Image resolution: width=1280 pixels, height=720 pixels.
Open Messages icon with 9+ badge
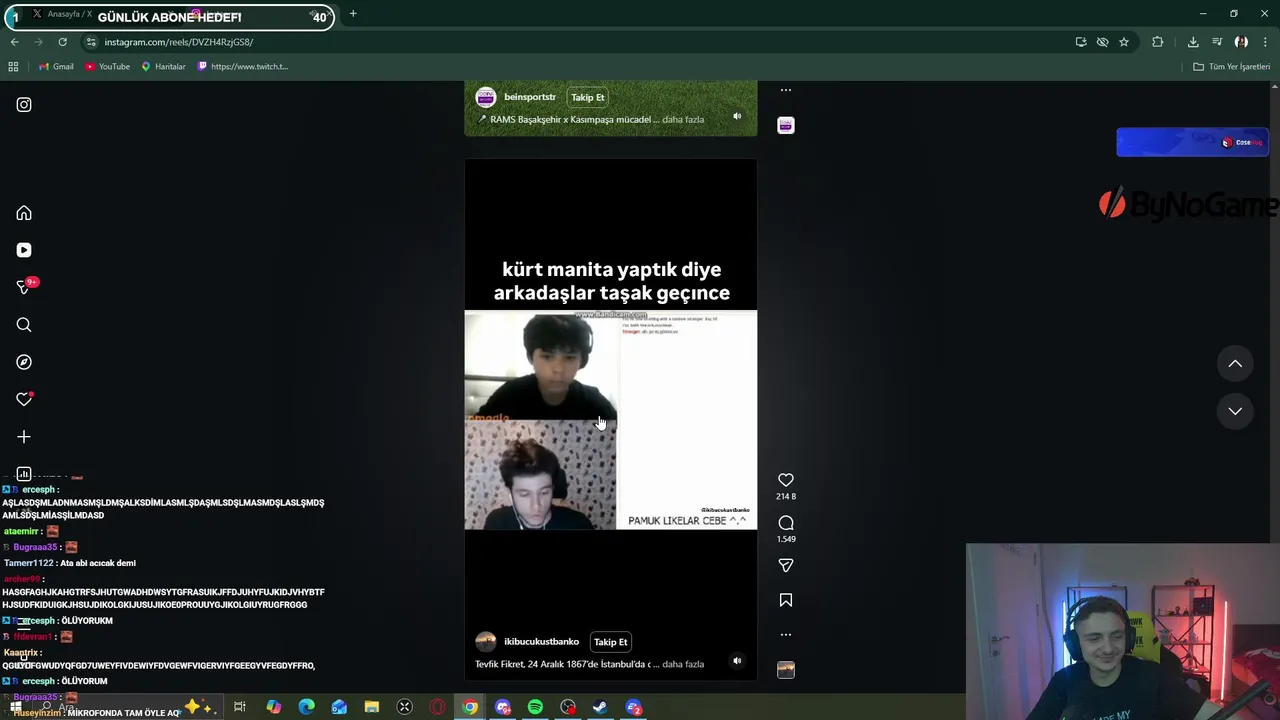24,287
